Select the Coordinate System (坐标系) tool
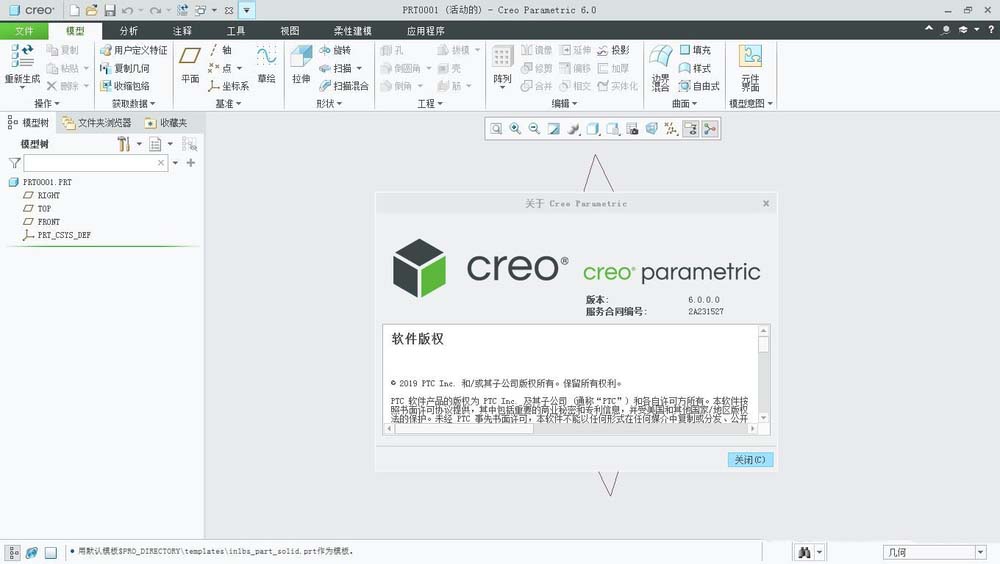 (228, 85)
